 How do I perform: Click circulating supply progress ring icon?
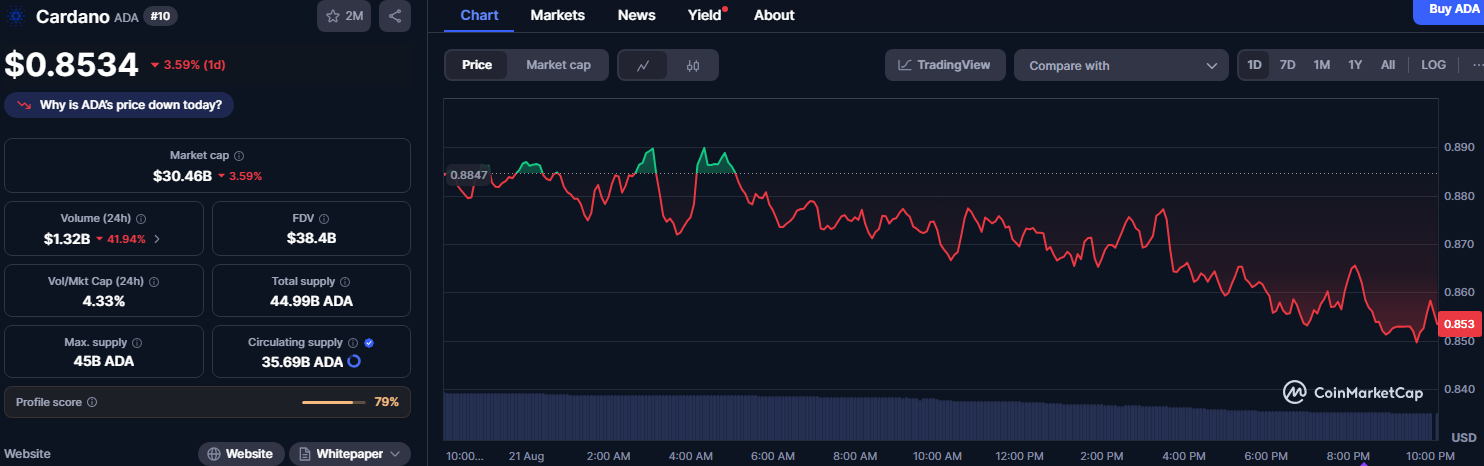tap(354, 361)
